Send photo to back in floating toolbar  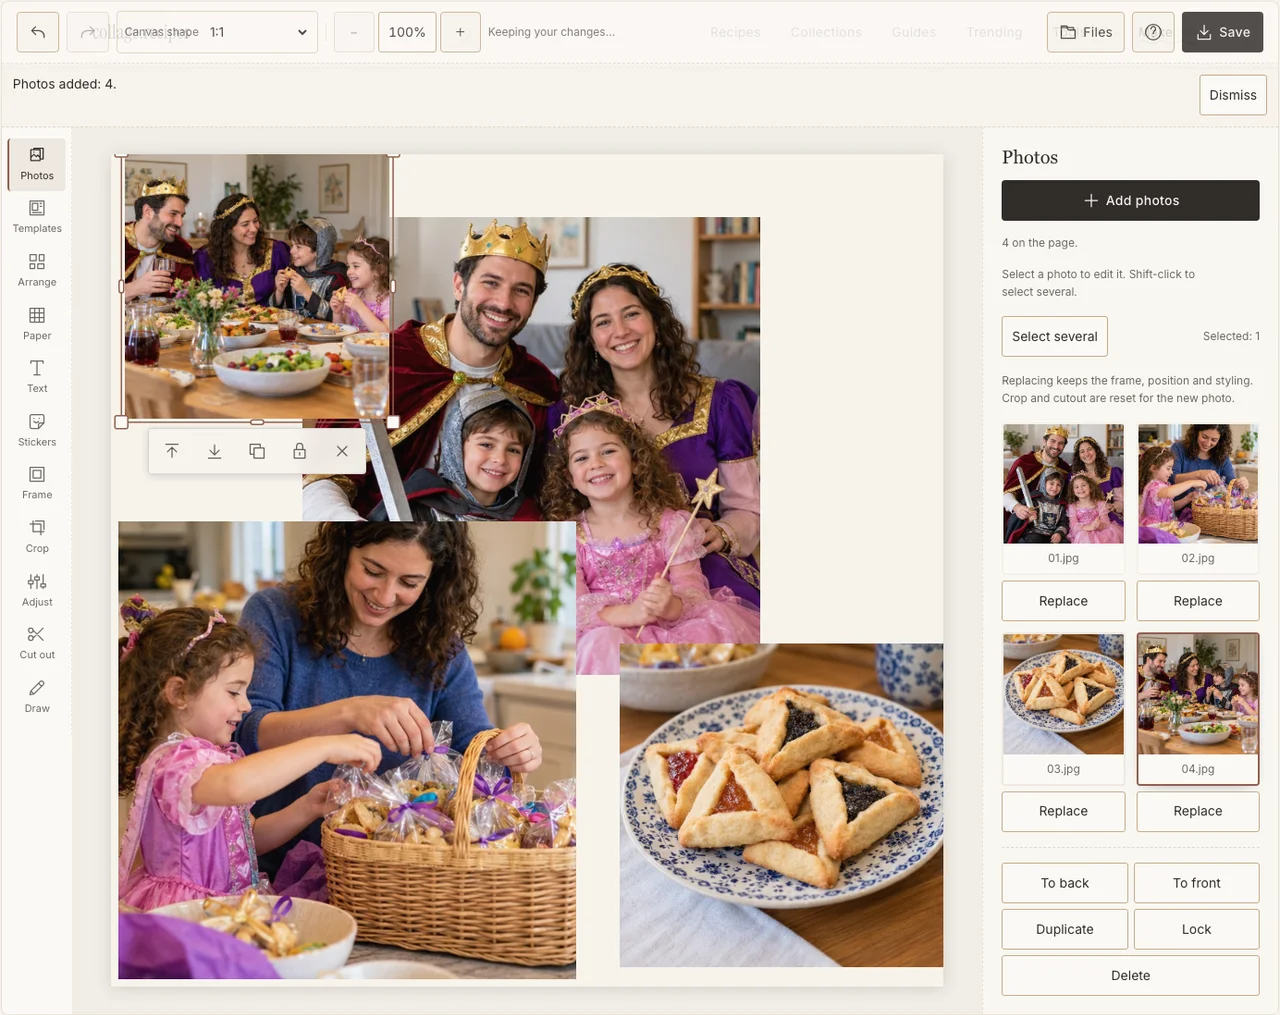click(x=214, y=451)
